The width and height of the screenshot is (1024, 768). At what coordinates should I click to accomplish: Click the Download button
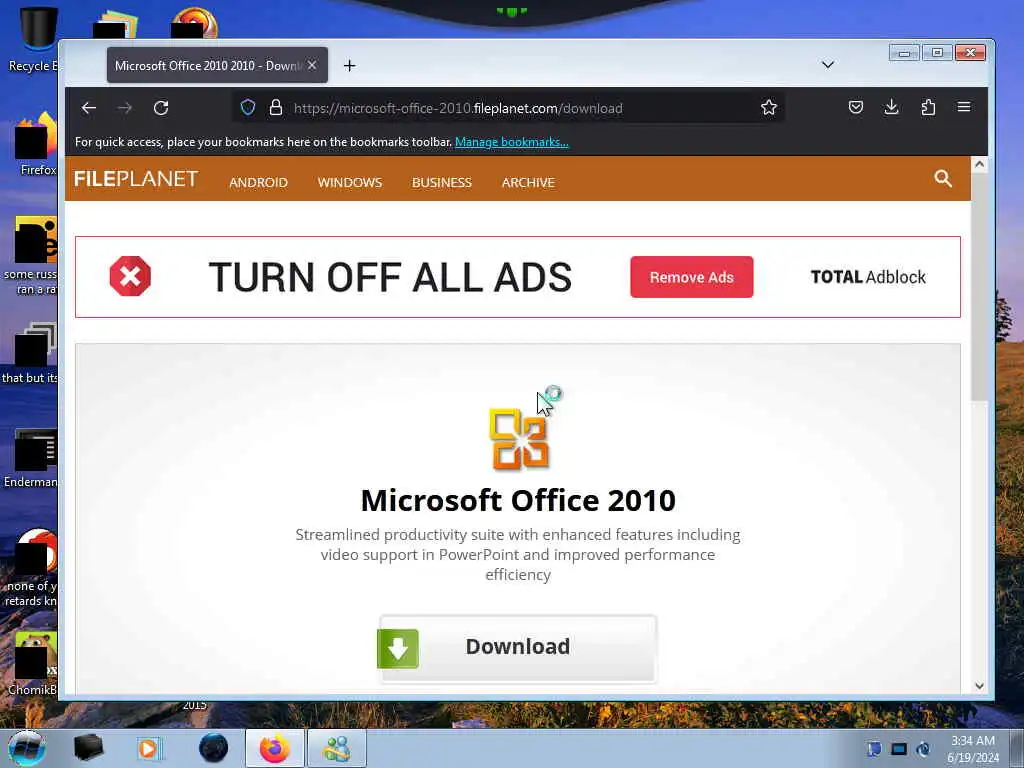[x=517, y=648]
